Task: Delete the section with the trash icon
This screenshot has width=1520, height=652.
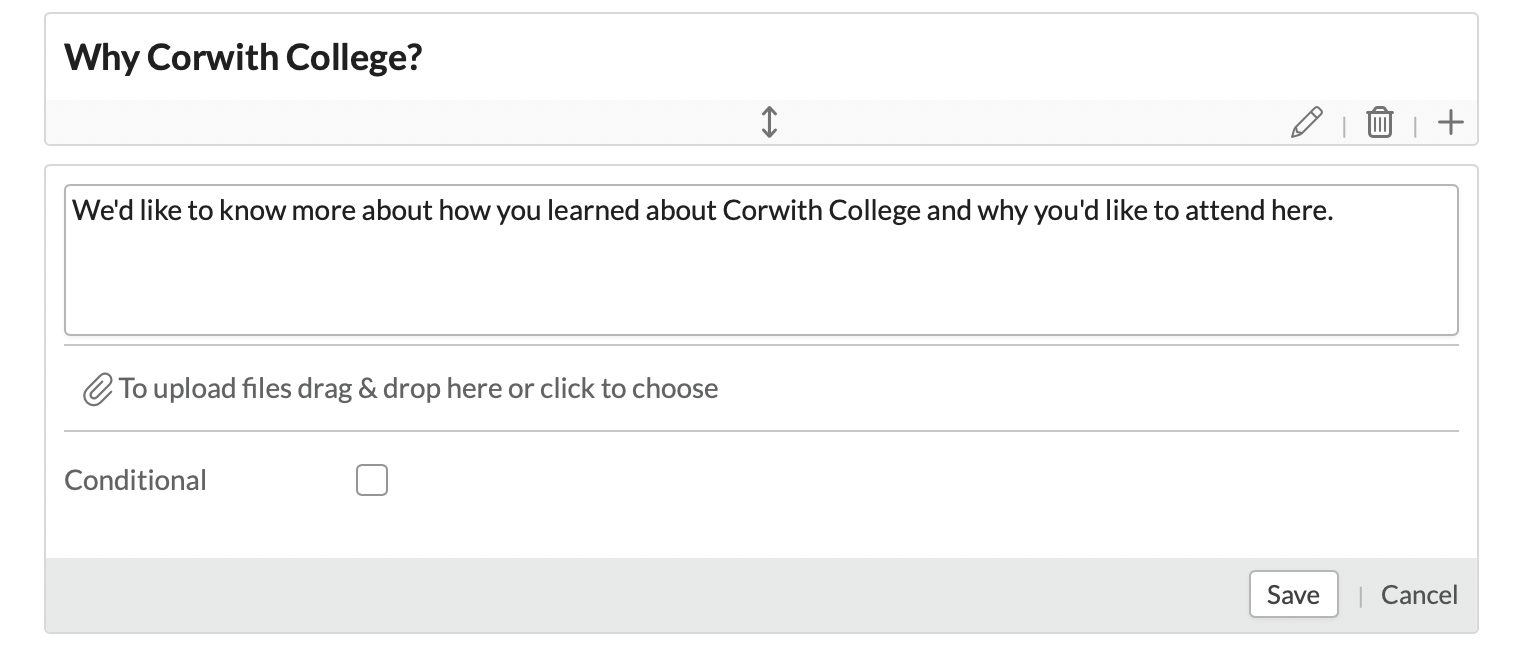Action: click(1379, 123)
